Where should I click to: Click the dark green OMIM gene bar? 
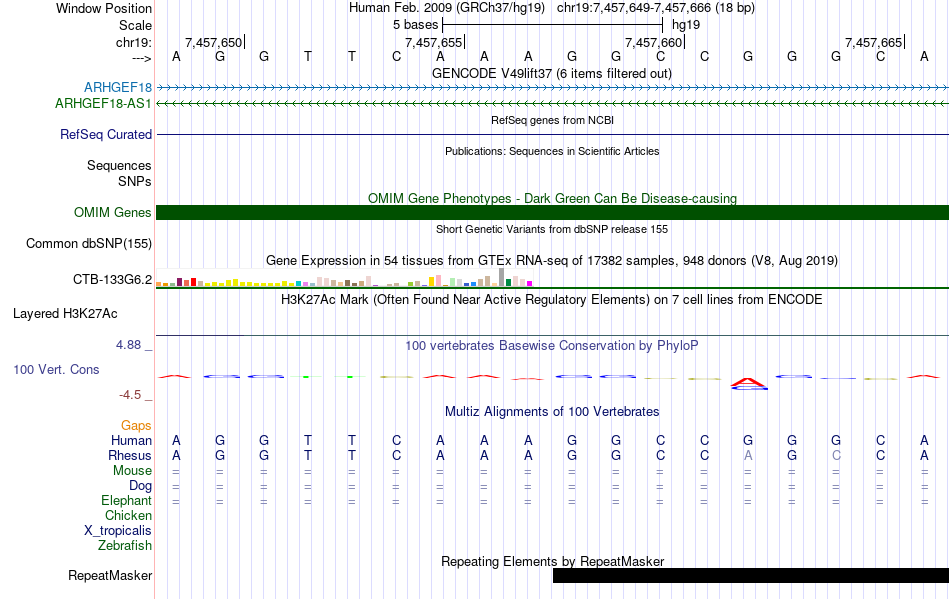point(552,213)
